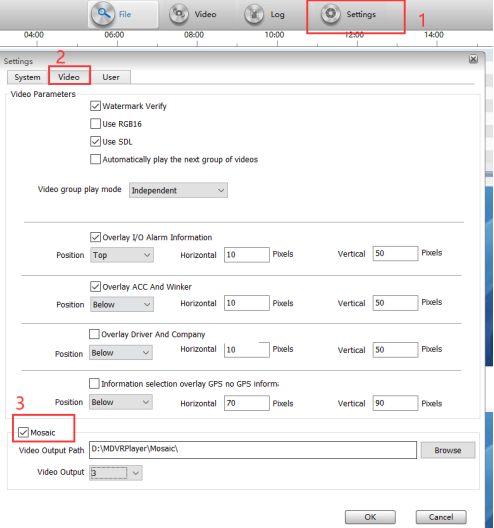This screenshot has width=494, height=528.
Task: Open Position dropdown for Driver And Company
Action: click(x=121, y=353)
